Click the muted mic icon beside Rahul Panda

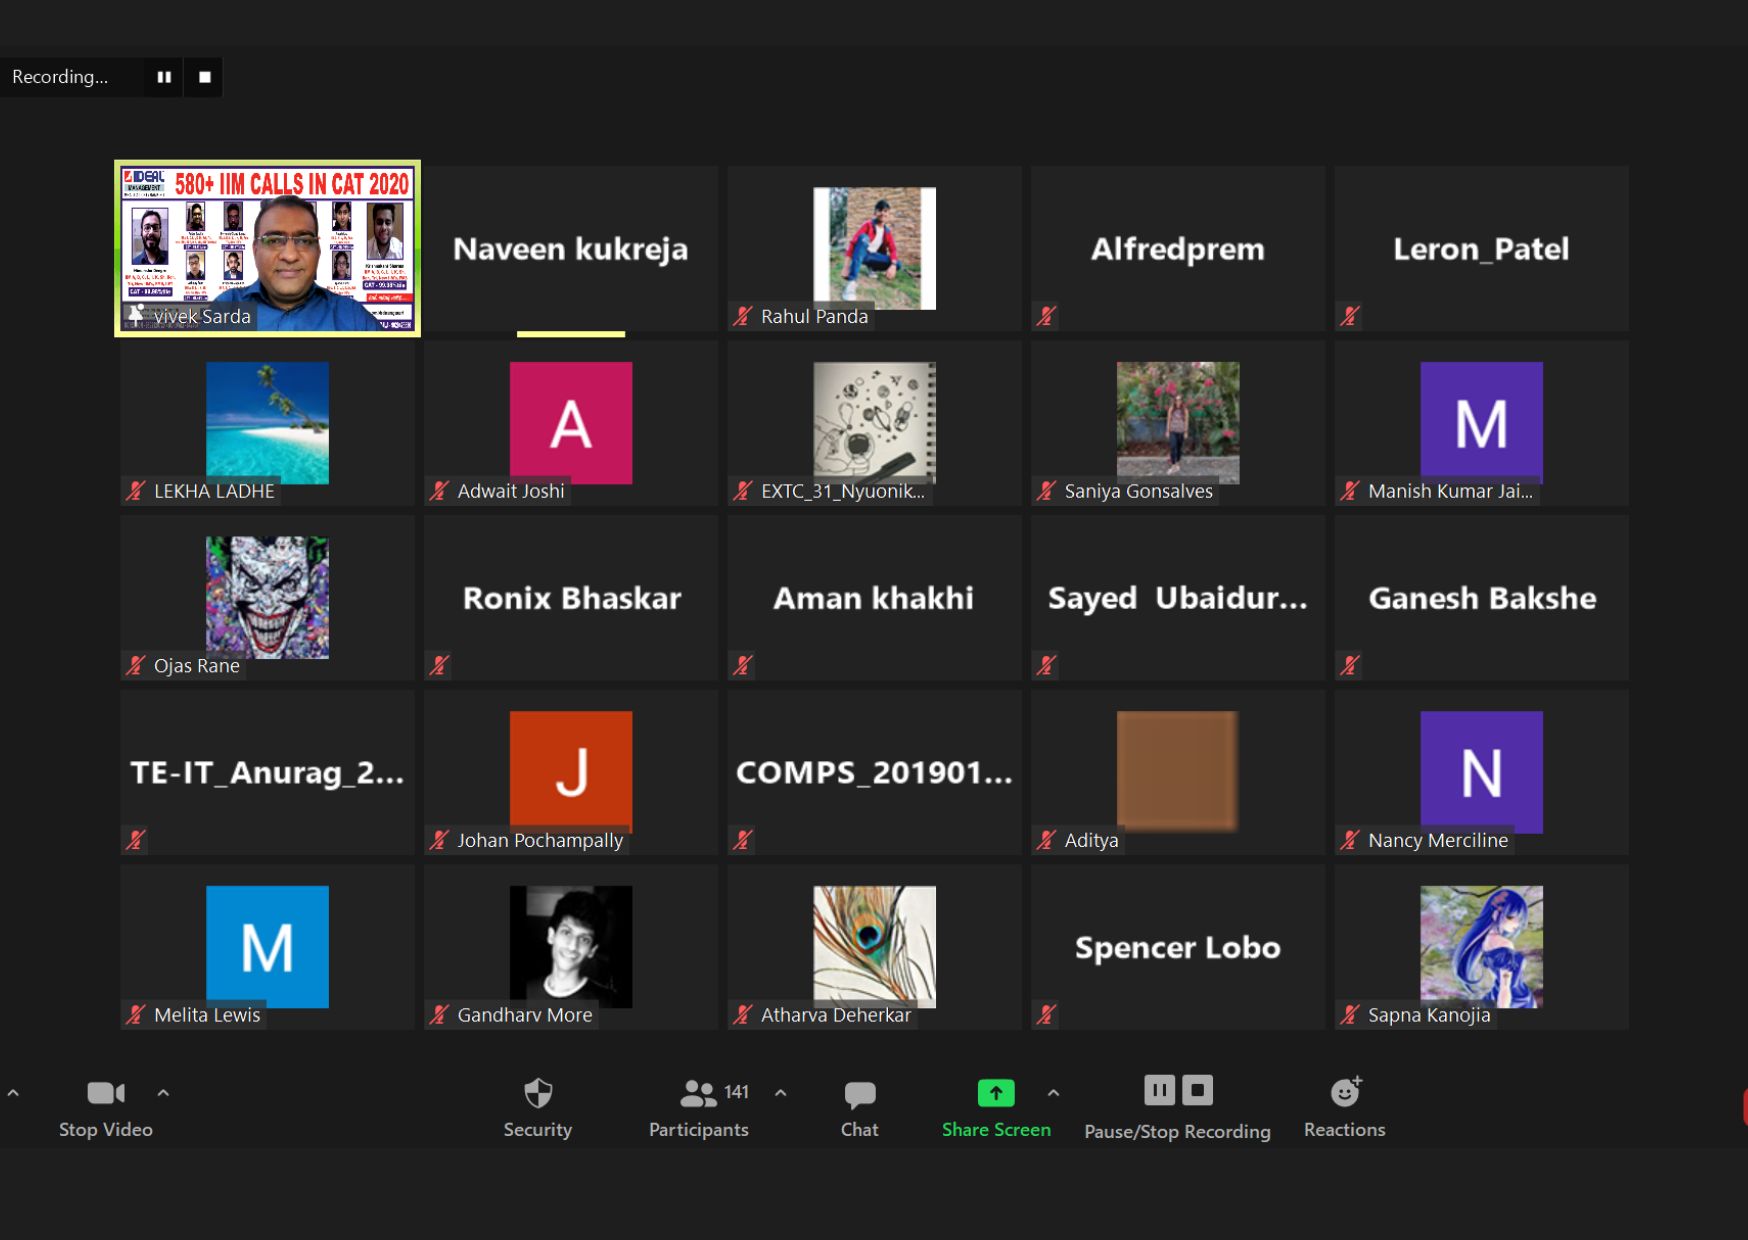pyautogui.click(x=743, y=317)
